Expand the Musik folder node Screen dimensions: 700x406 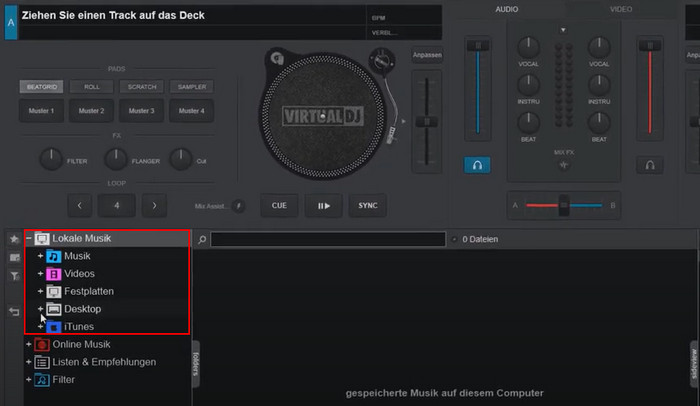pos(40,256)
